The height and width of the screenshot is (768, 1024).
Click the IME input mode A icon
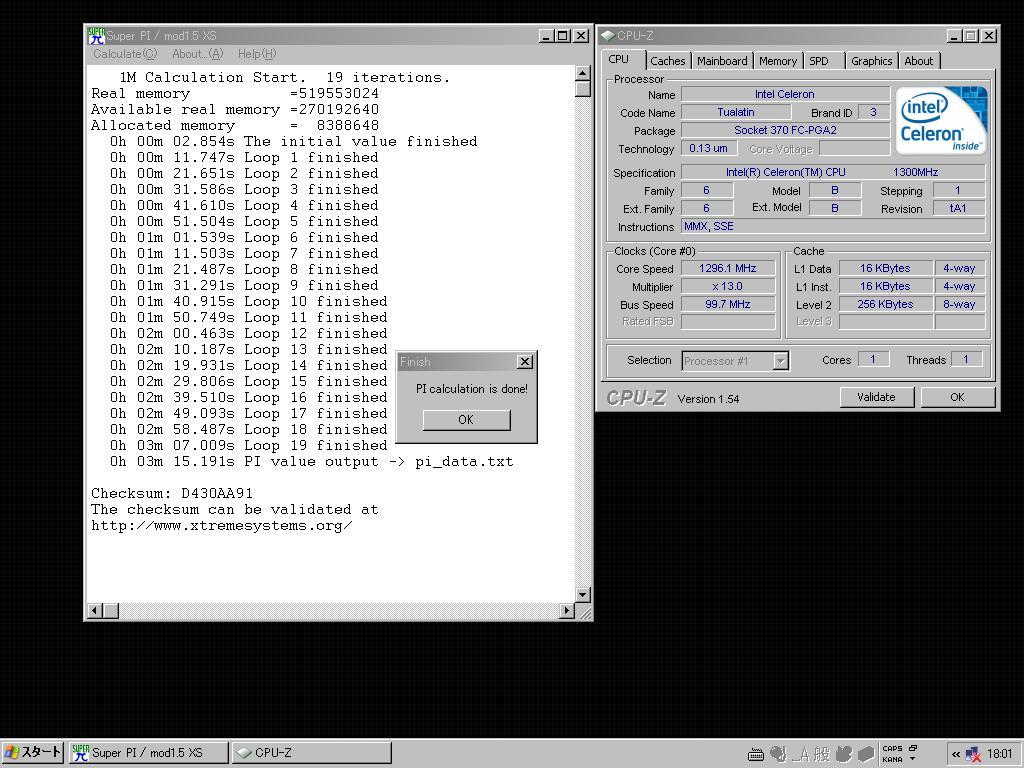point(802,754)
